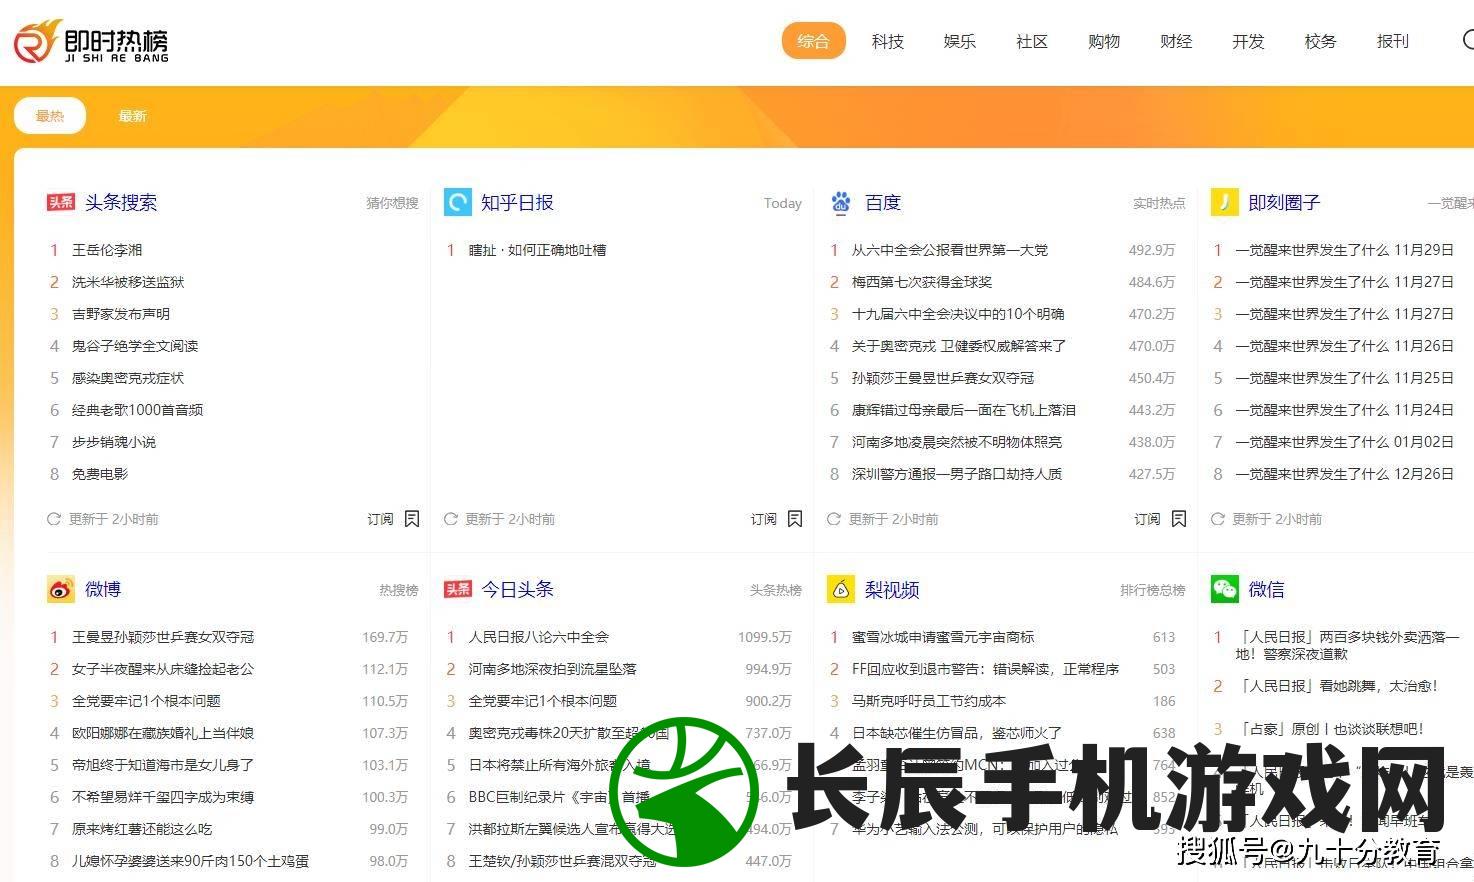Open 女子半夜醒来从床缝捡起老公
Viewport: 1474px width, 882px height.
click(163, 669)
